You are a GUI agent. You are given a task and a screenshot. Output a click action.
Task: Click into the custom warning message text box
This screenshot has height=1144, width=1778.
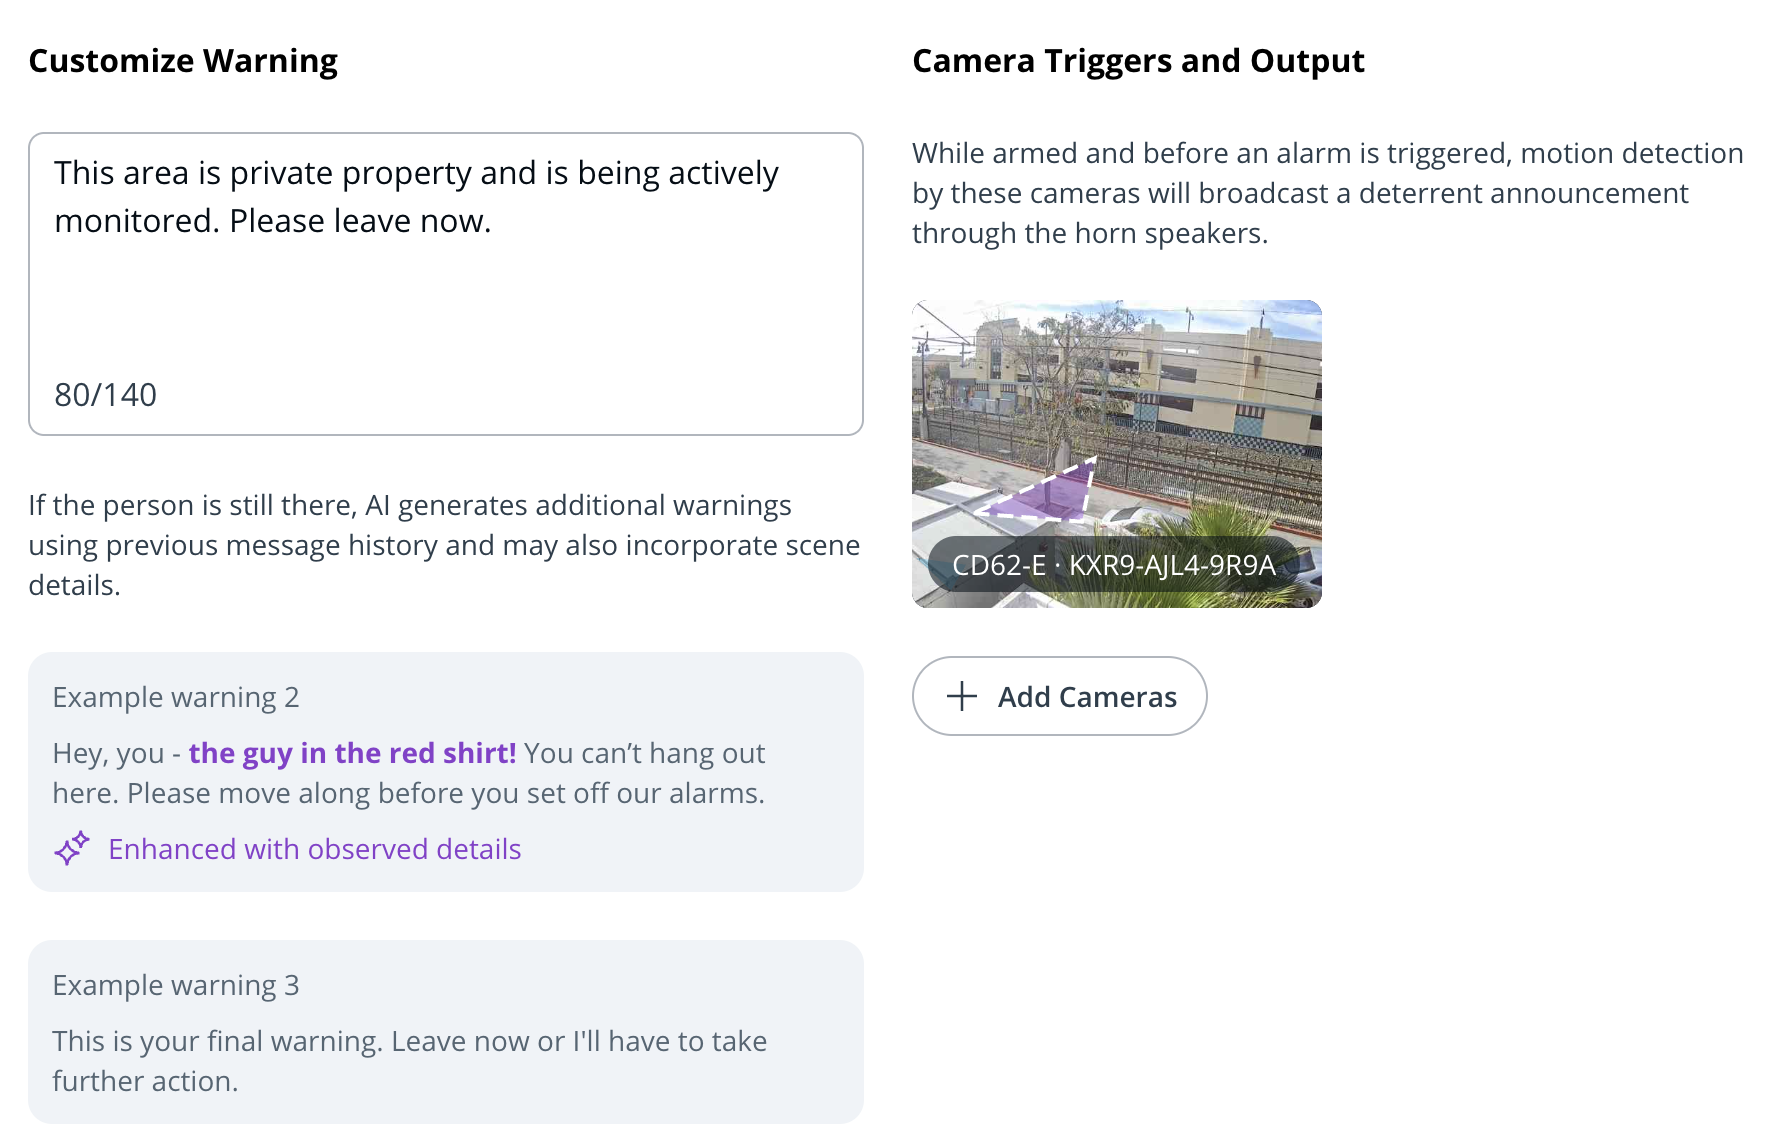[445, 290]
